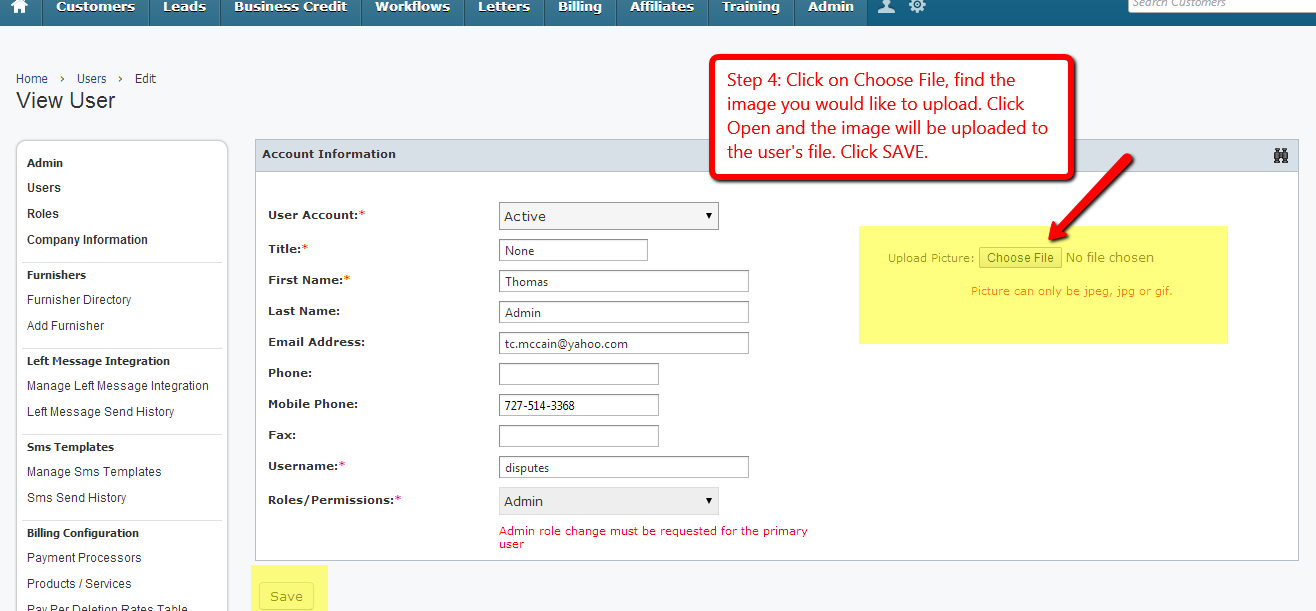This screenshot has height=611, width=1316.
Task: Open the Customers menu
Action: (x=95, y=7)
